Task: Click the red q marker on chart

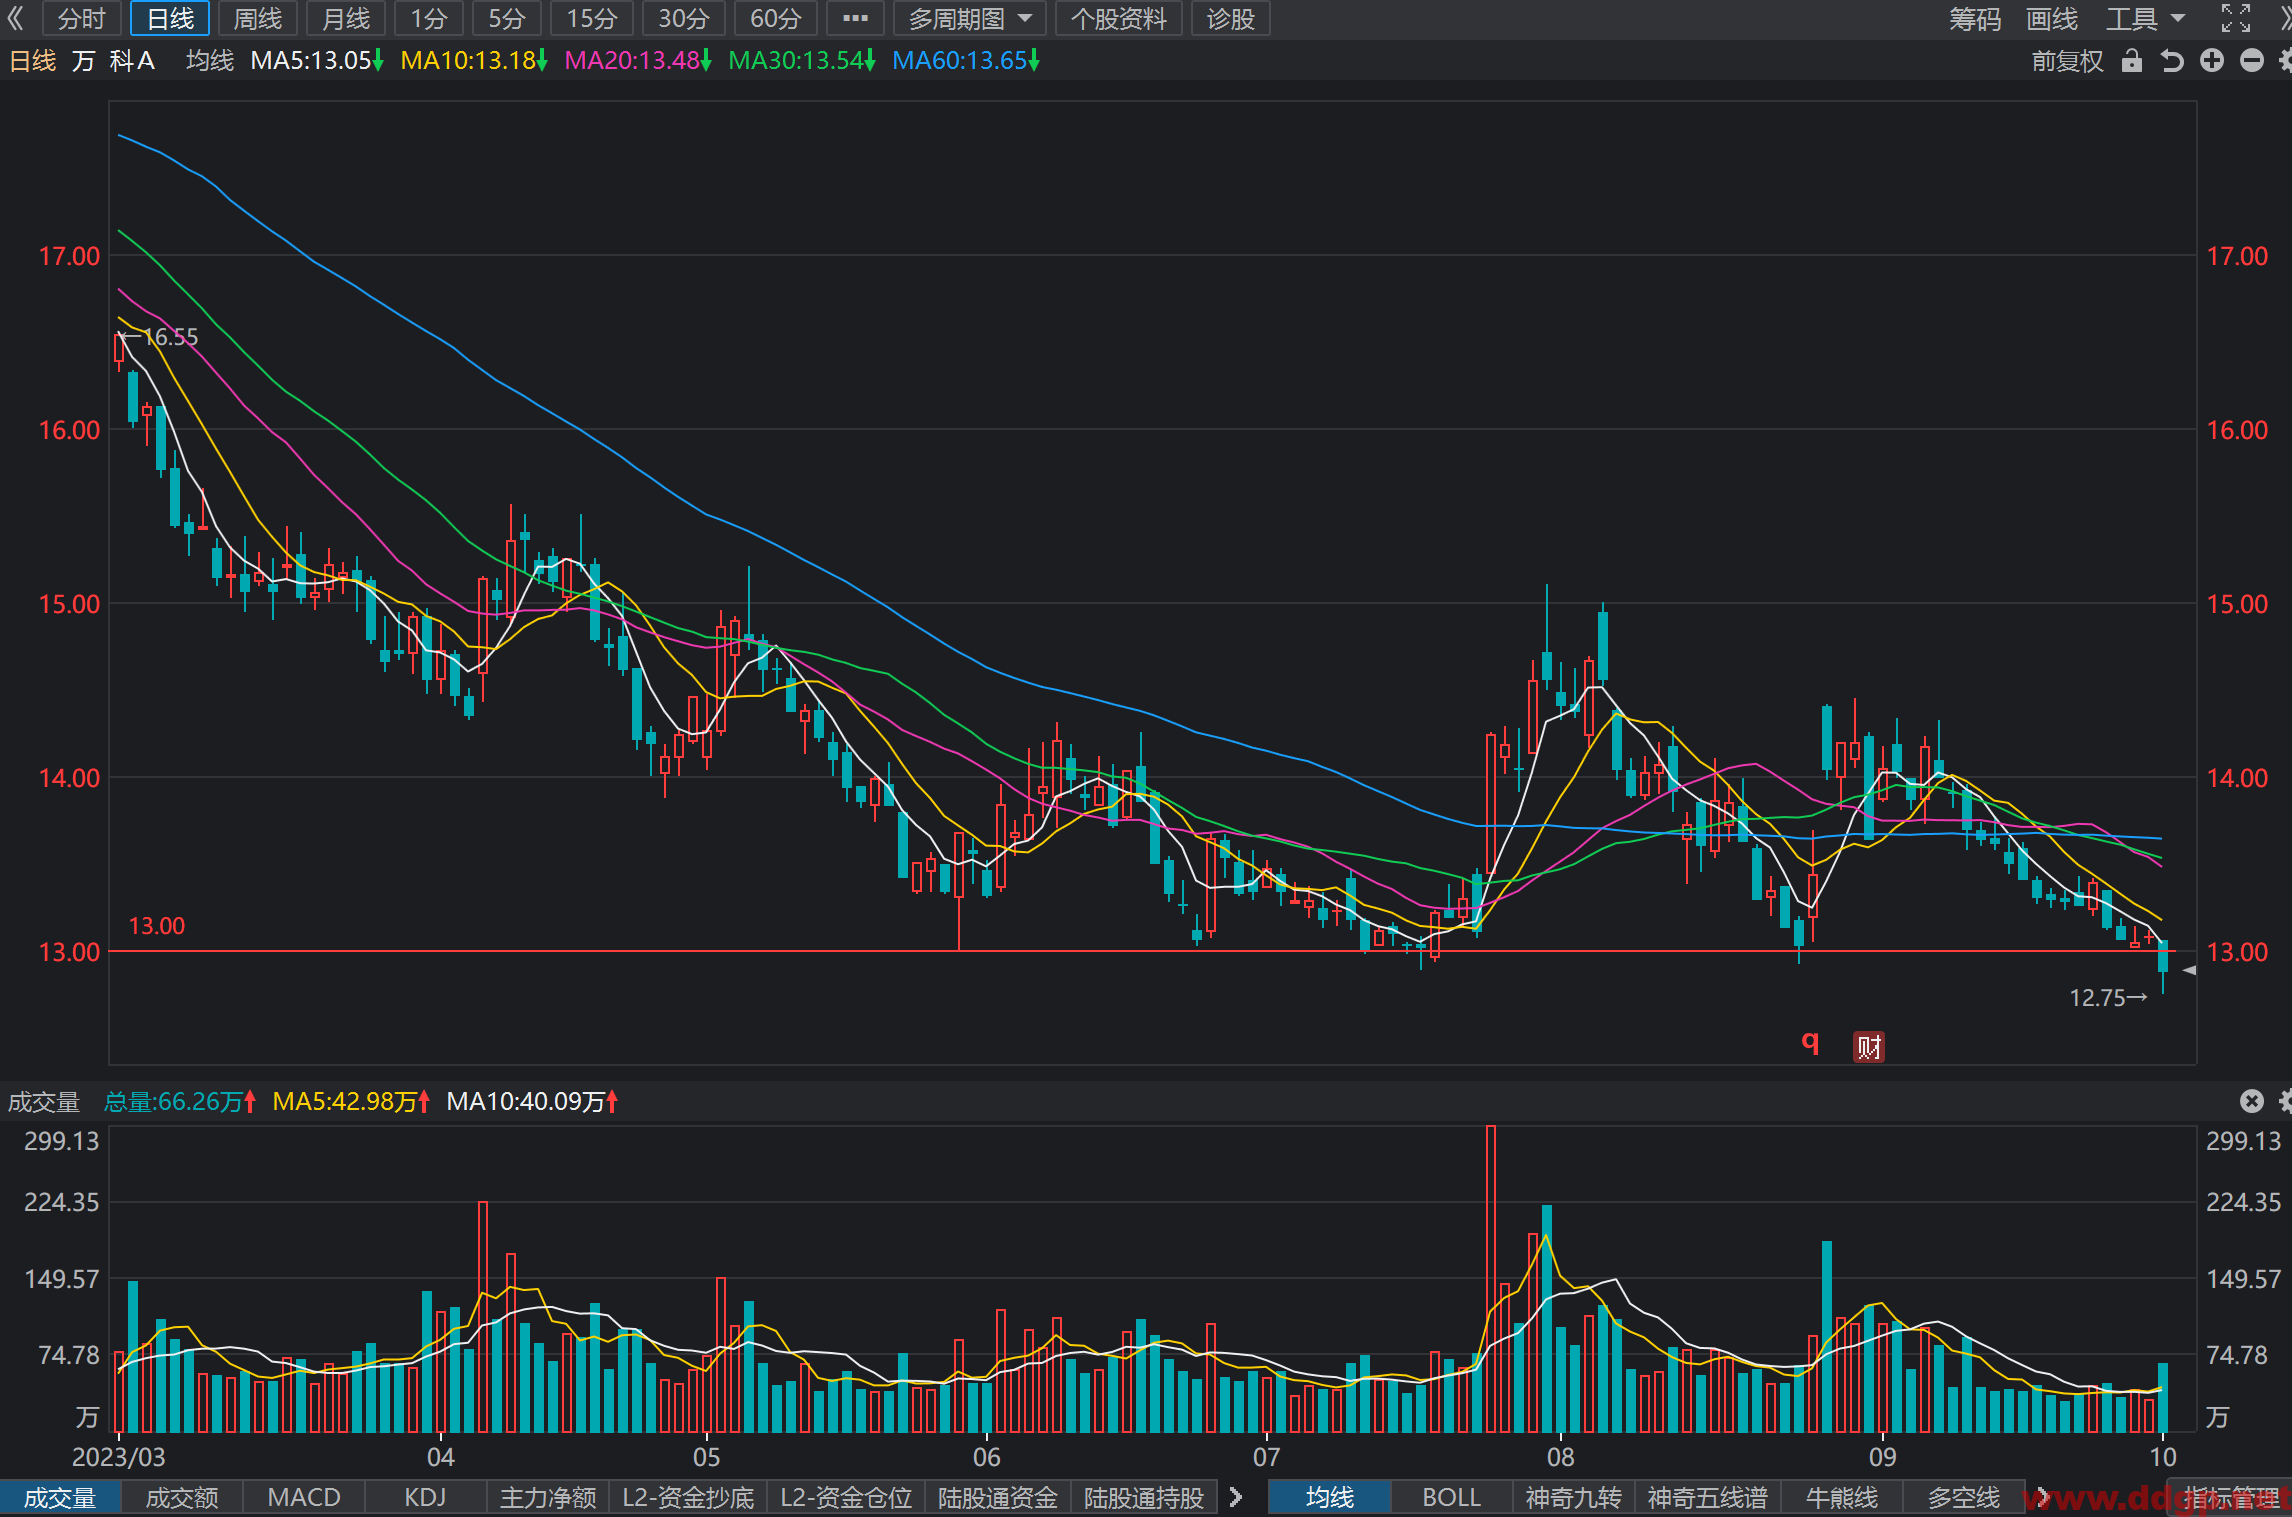Action: 1810,1043
